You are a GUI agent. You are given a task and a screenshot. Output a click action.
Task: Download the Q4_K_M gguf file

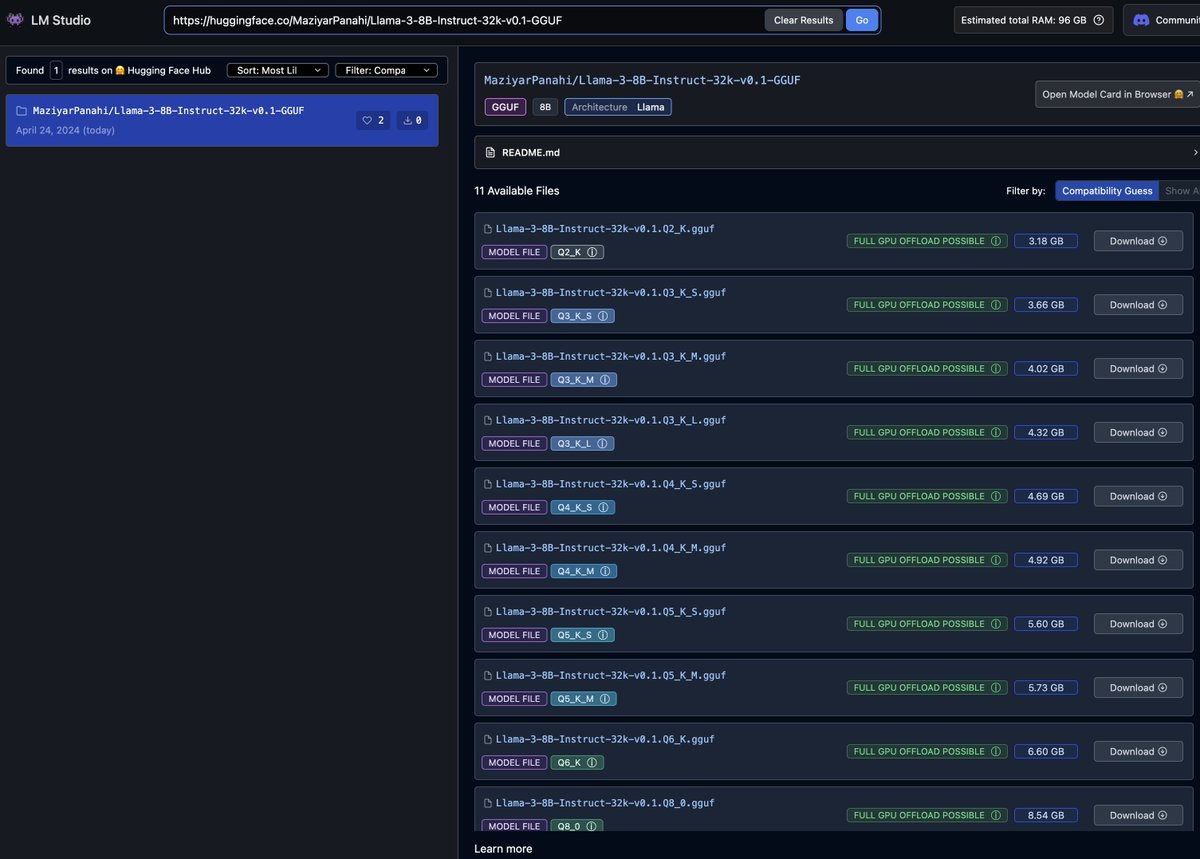(1138, 560)
